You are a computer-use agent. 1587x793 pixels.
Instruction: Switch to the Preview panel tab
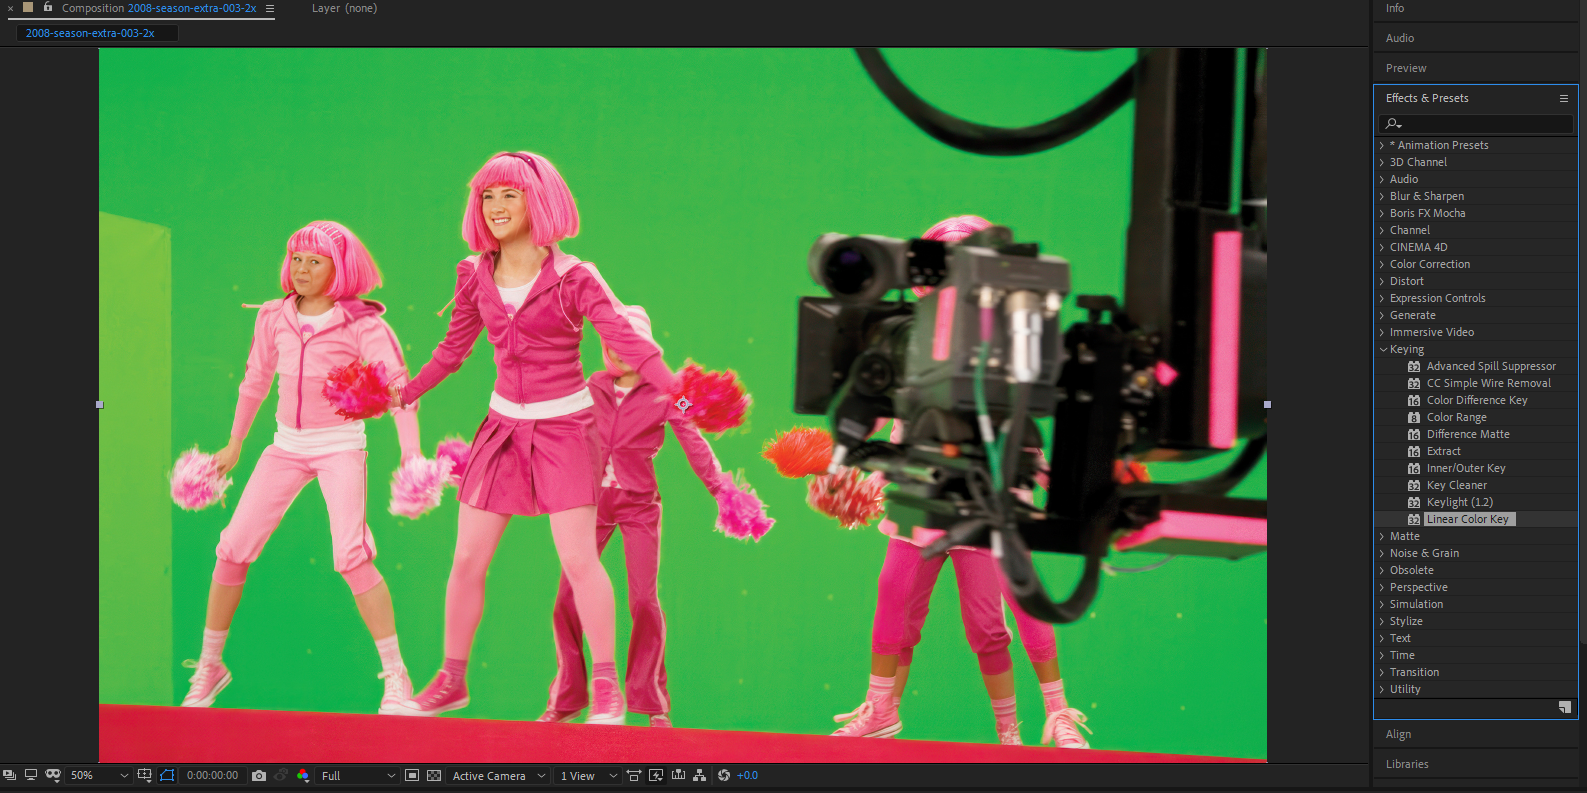(x=1406, y=69)
